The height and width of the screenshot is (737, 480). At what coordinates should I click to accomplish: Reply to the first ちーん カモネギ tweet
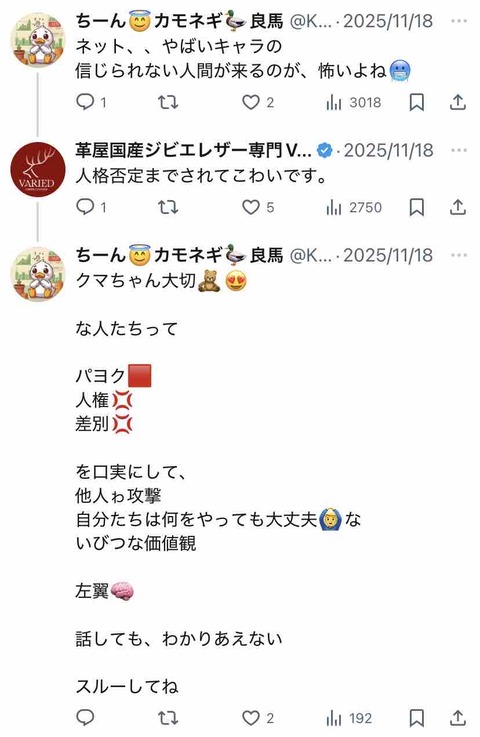(91, 102)
